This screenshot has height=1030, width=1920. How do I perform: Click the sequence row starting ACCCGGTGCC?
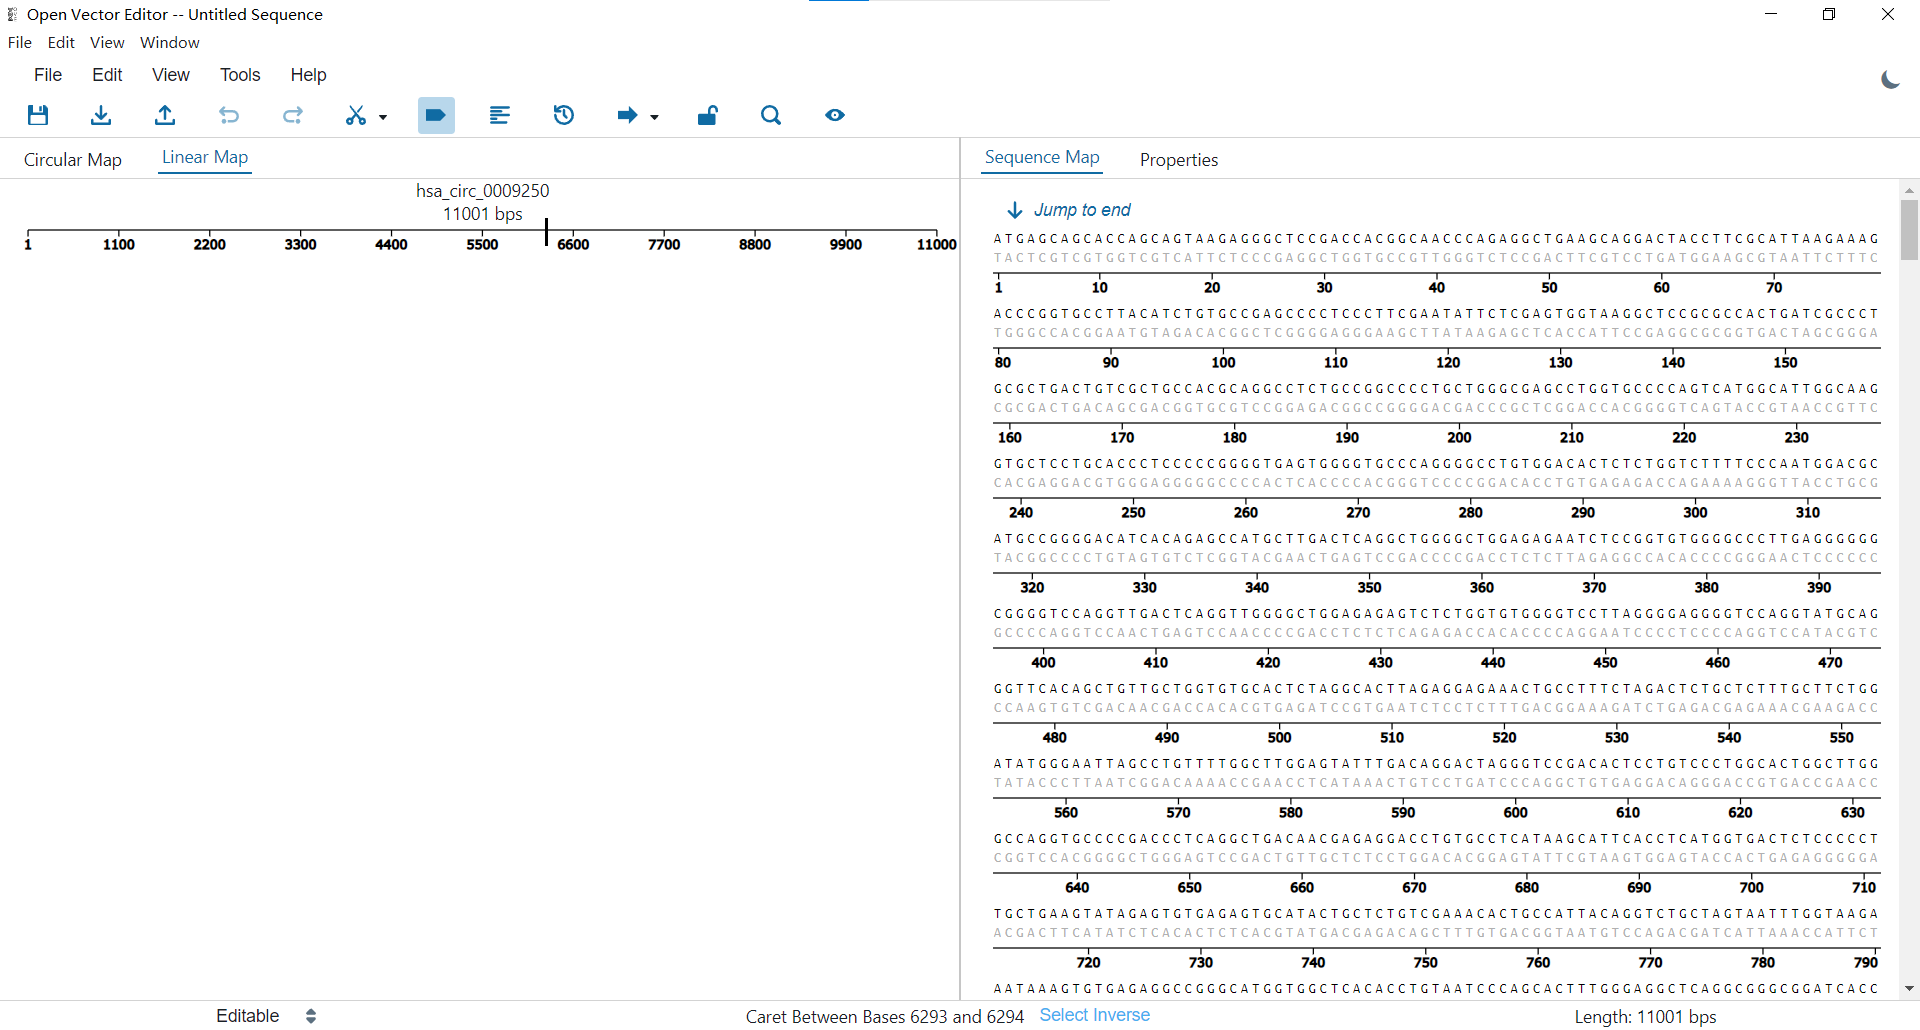pyautogui.click(x=1436, y=314)
